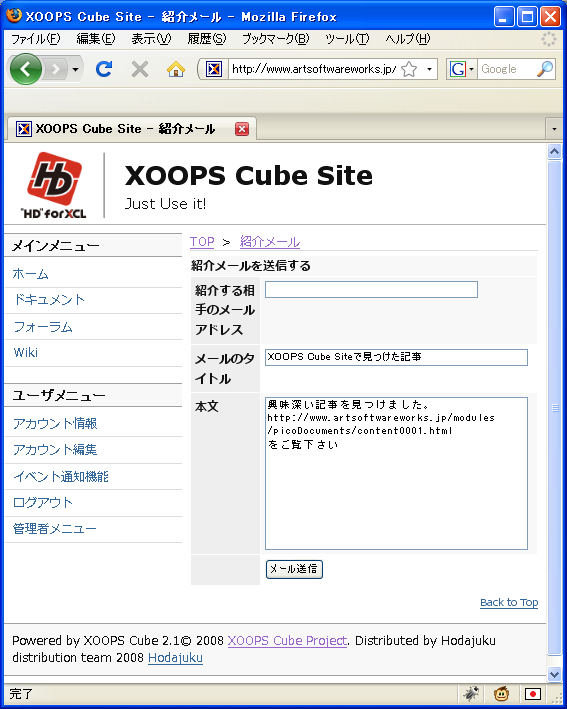Click the green Back navigation arrow
567x709 pixels.
pyautogui.click(x=26, y=69)
